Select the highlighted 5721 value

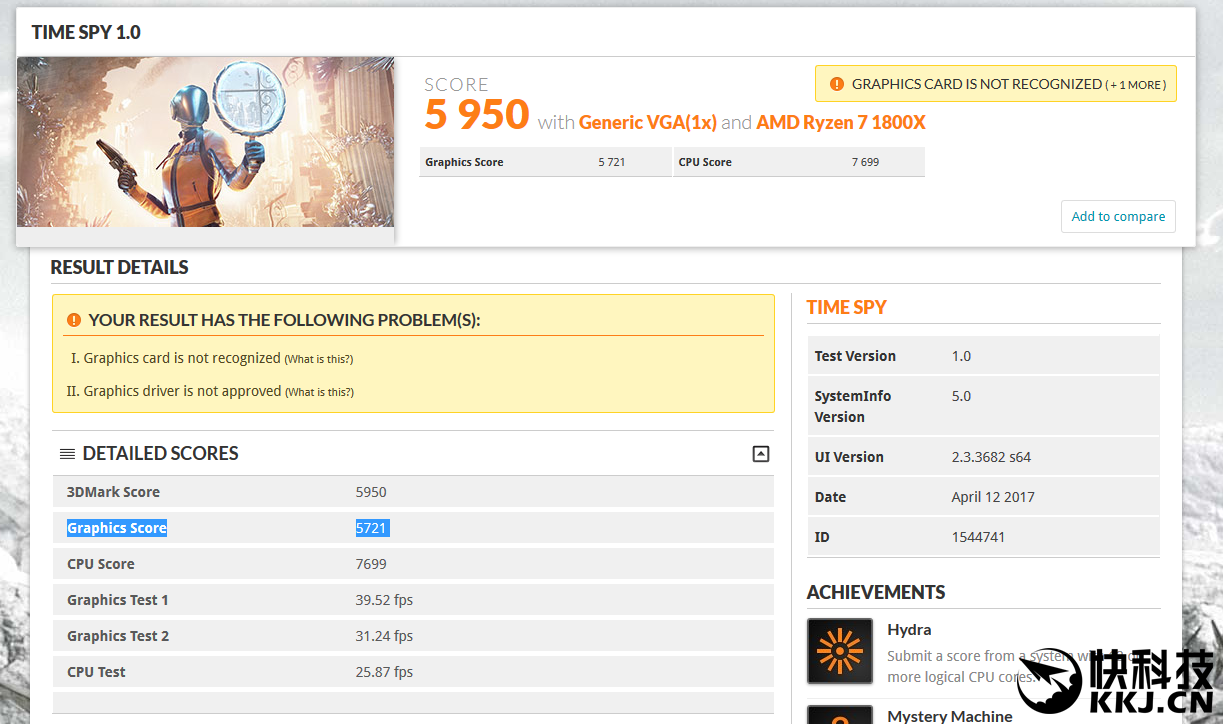coord(372,528)
